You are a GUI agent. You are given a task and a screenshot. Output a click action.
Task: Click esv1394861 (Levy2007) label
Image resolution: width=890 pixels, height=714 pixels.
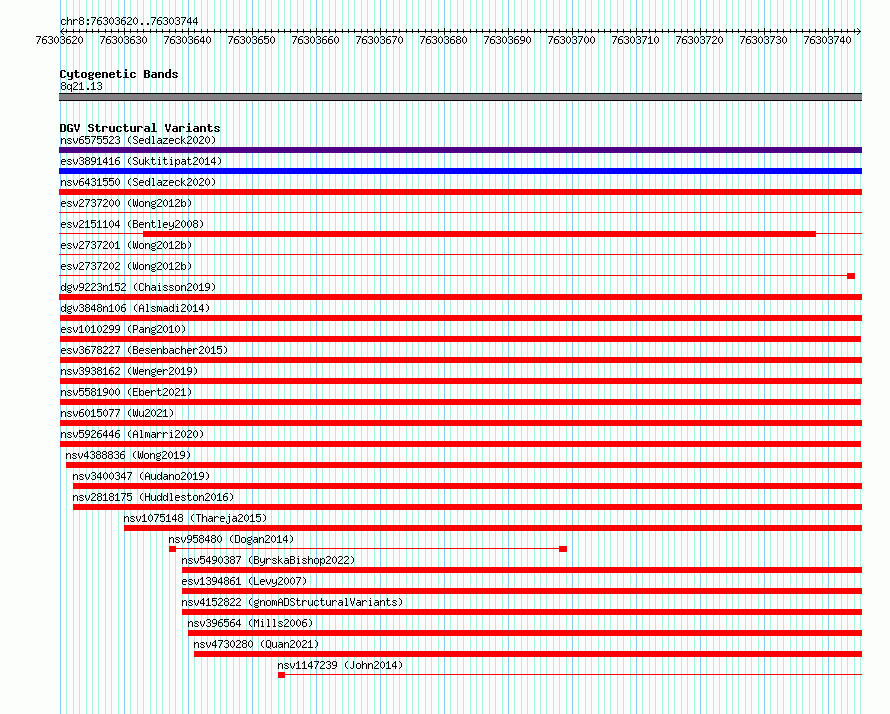244,581
